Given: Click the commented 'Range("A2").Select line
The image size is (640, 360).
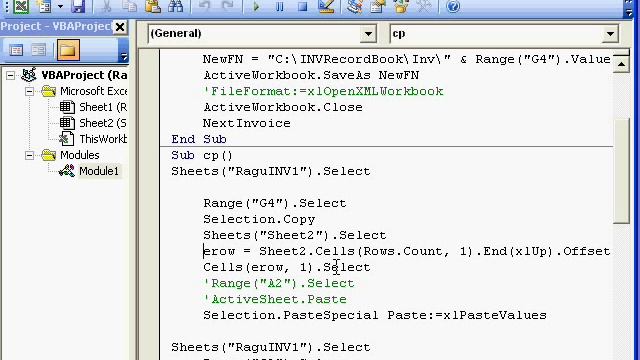Looking at the screenshot, I should click(279, 283).
